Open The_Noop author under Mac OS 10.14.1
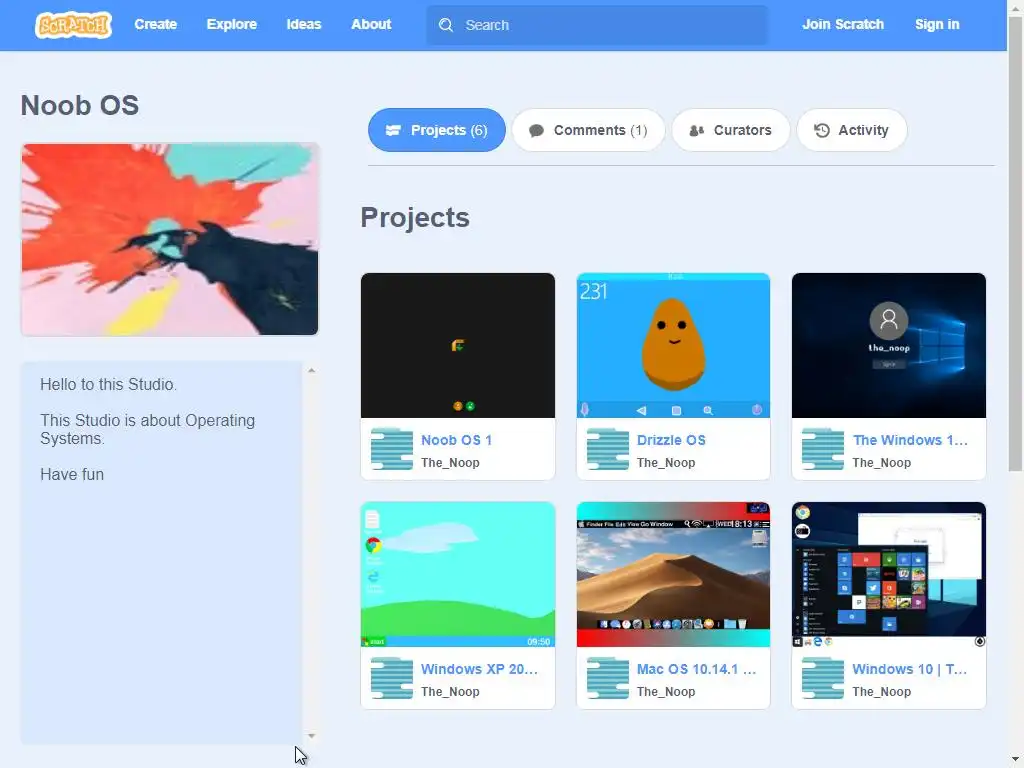The image size is (1024, 768). click(x=665, y=691)
